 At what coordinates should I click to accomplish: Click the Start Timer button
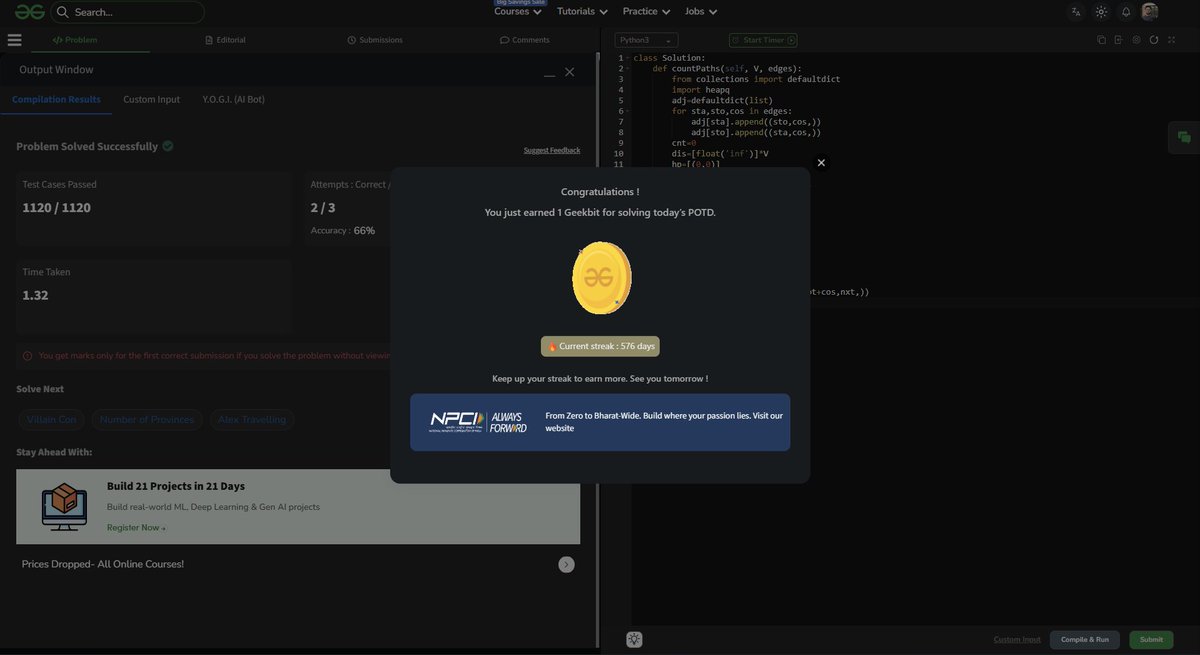(763, 40)
